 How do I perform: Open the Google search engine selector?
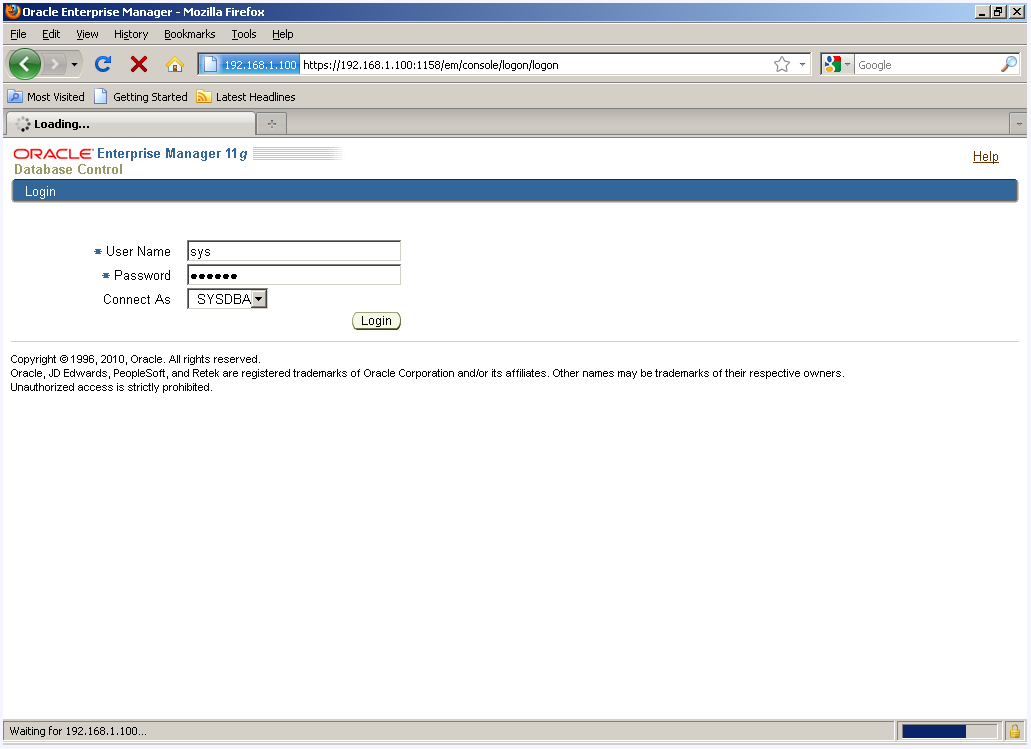point(837,64)
